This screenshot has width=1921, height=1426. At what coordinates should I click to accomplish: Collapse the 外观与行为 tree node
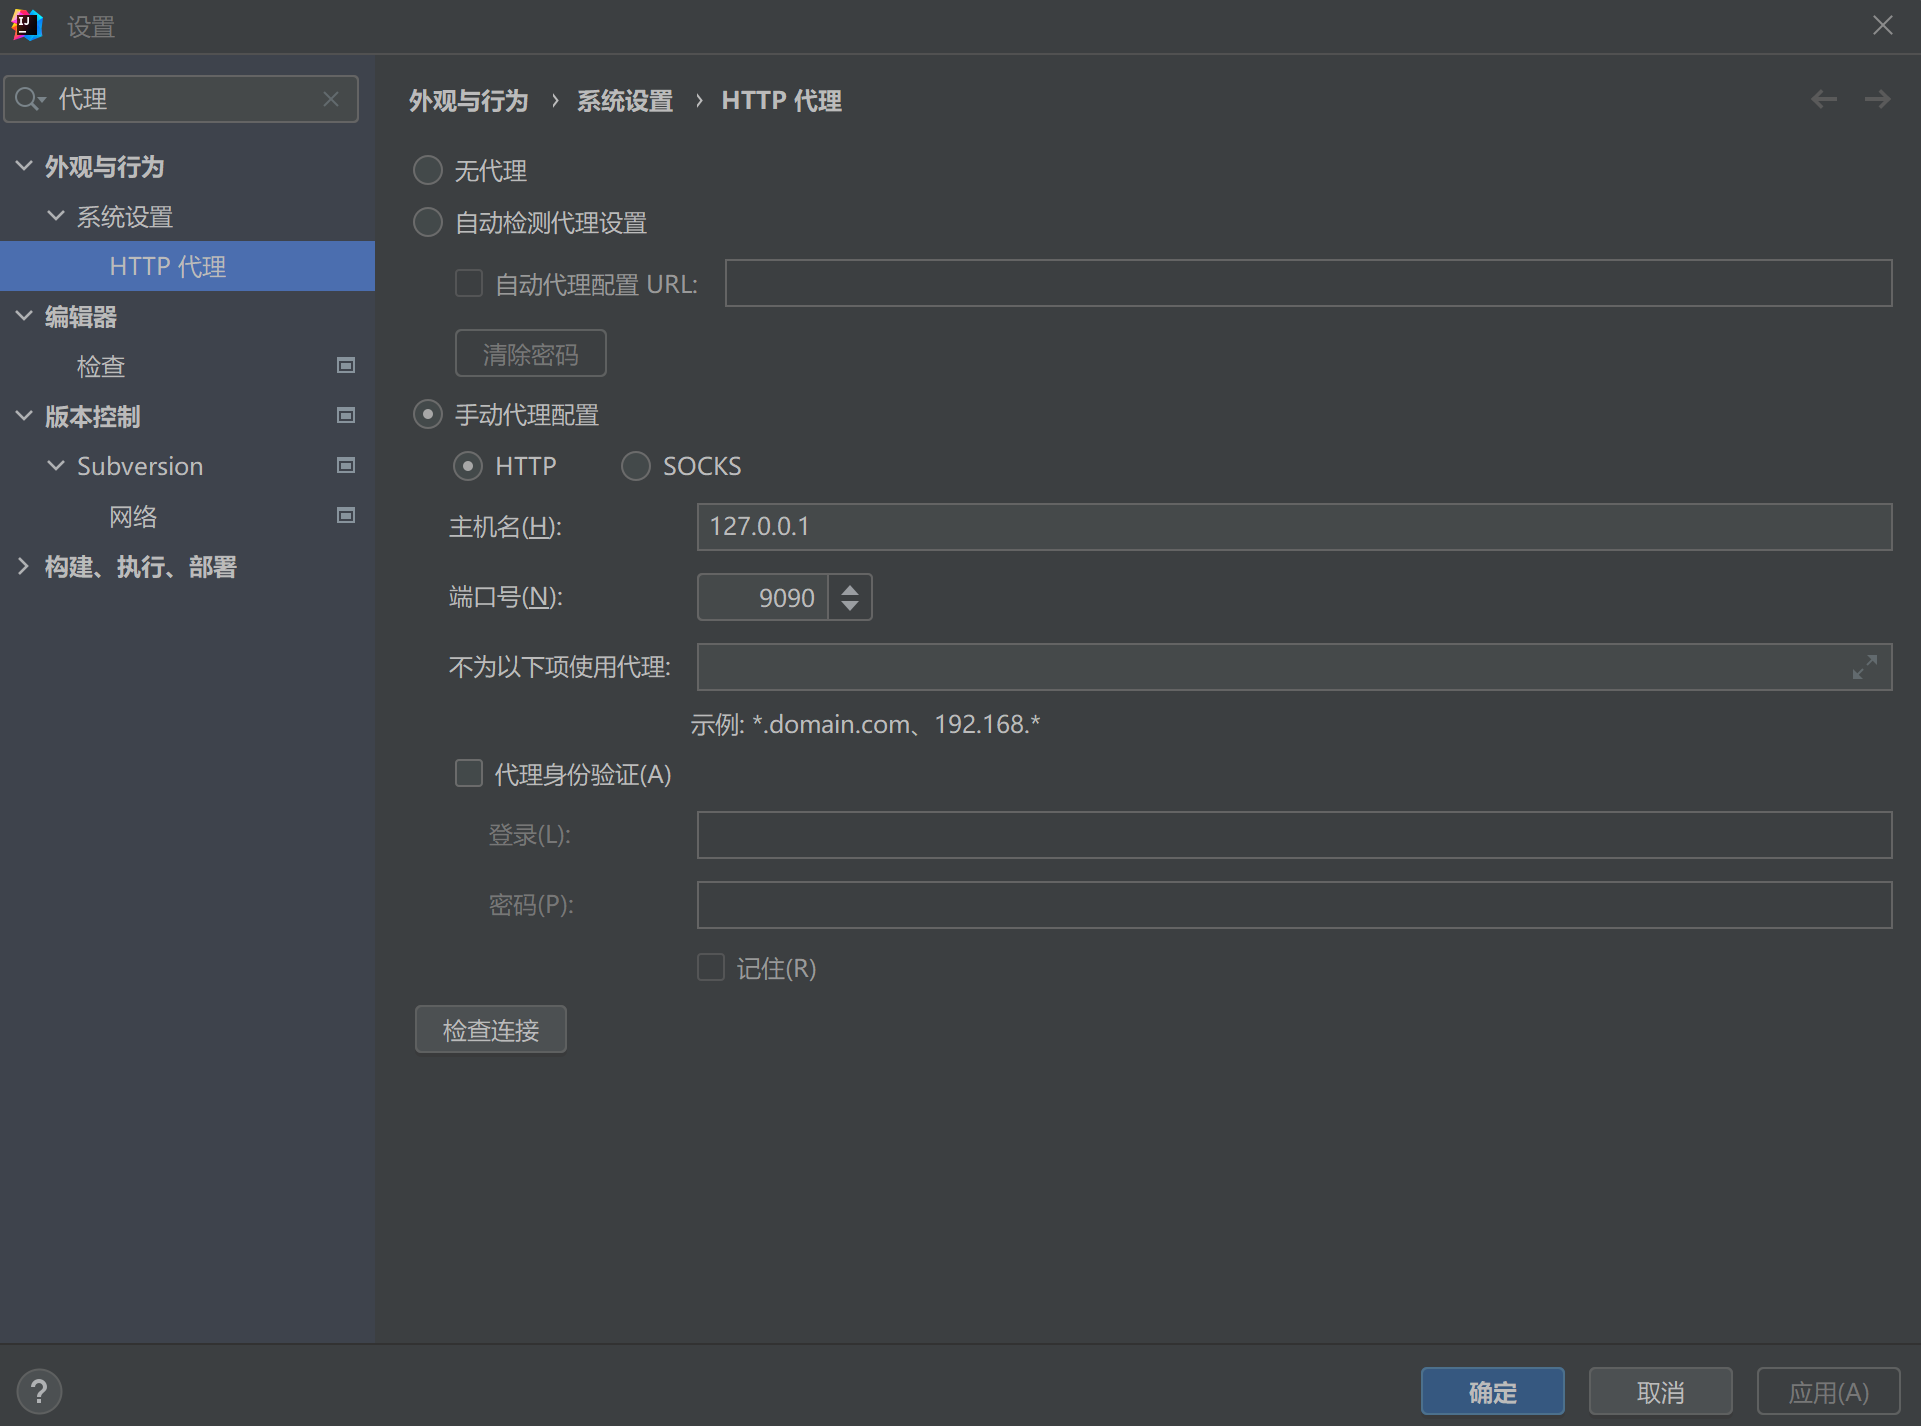coord(24,166)
